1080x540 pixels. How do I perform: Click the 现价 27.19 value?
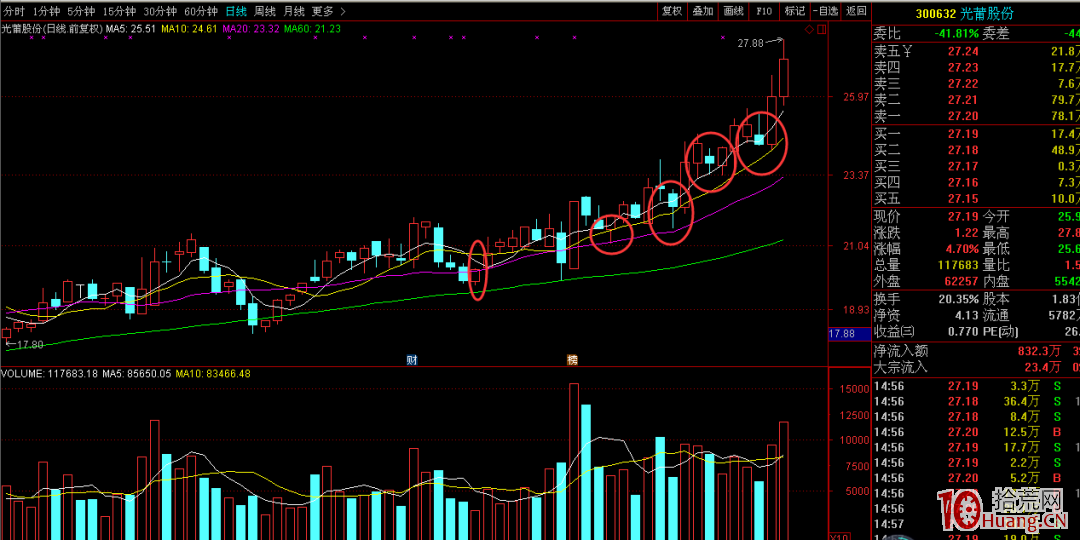tap(962, 216)
